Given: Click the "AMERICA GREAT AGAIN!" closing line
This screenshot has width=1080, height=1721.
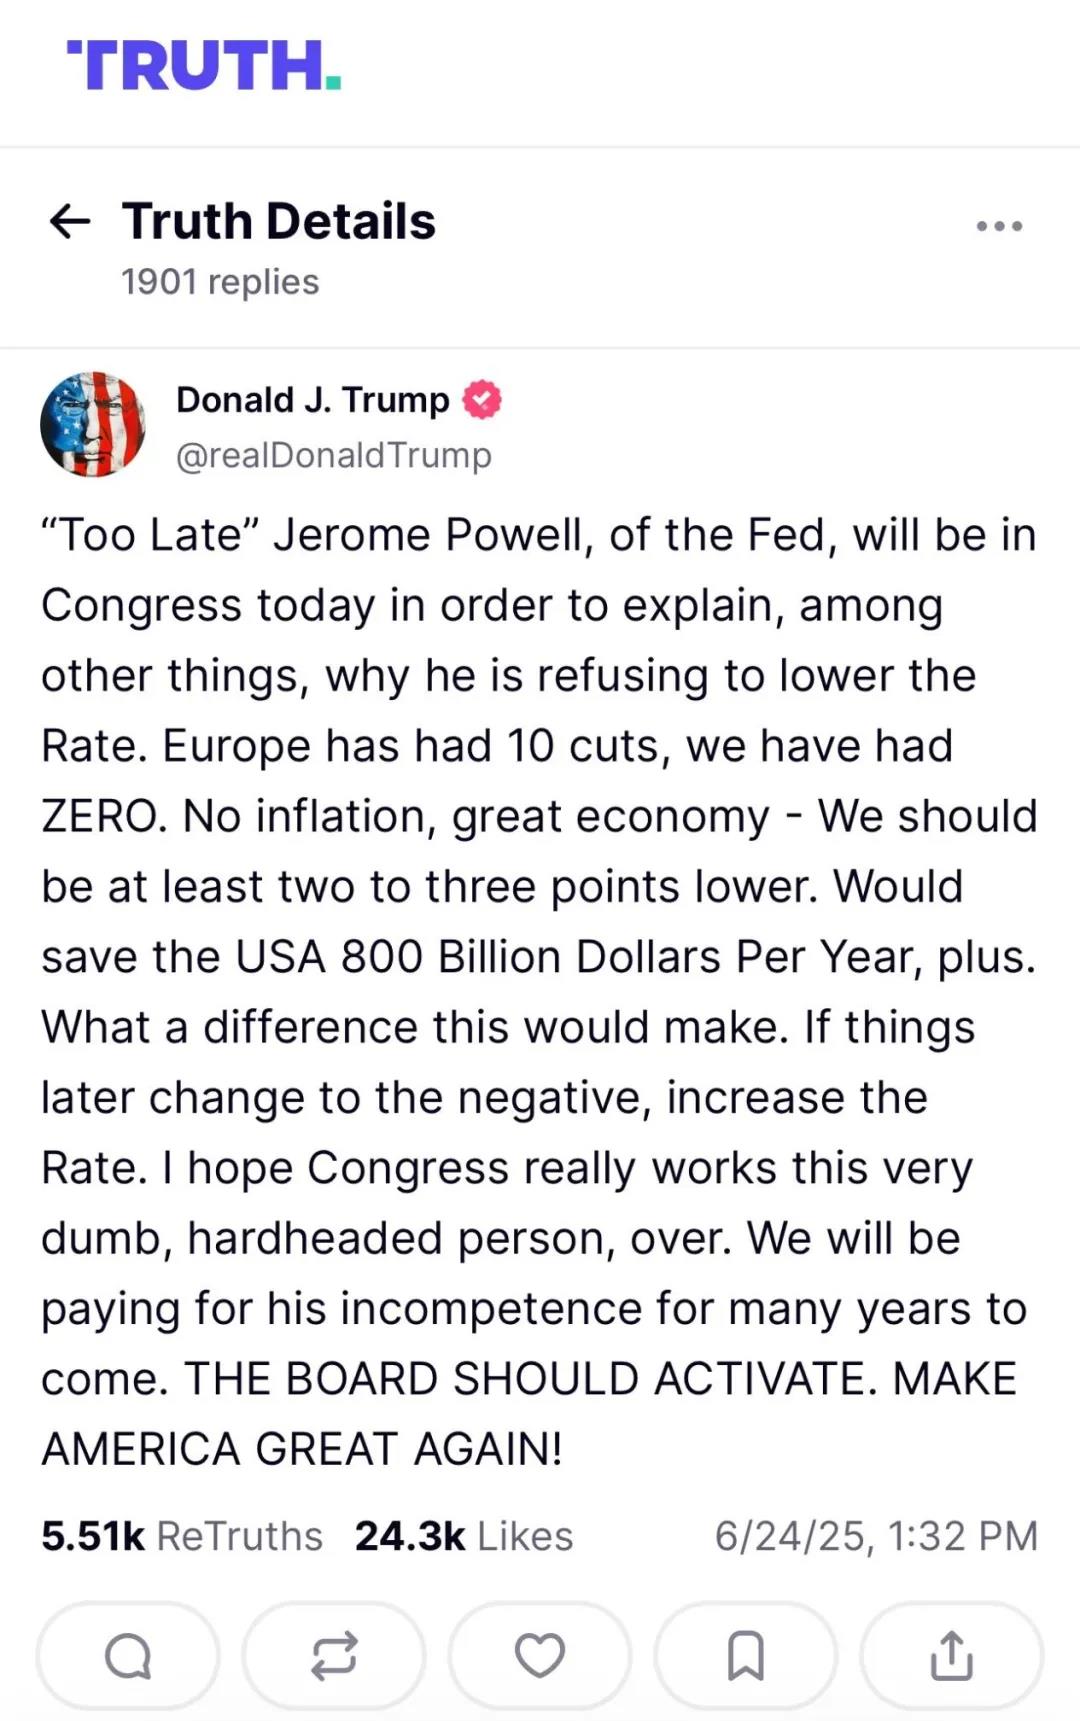Looking at the screenshot, I should (x=302, y=1448).
